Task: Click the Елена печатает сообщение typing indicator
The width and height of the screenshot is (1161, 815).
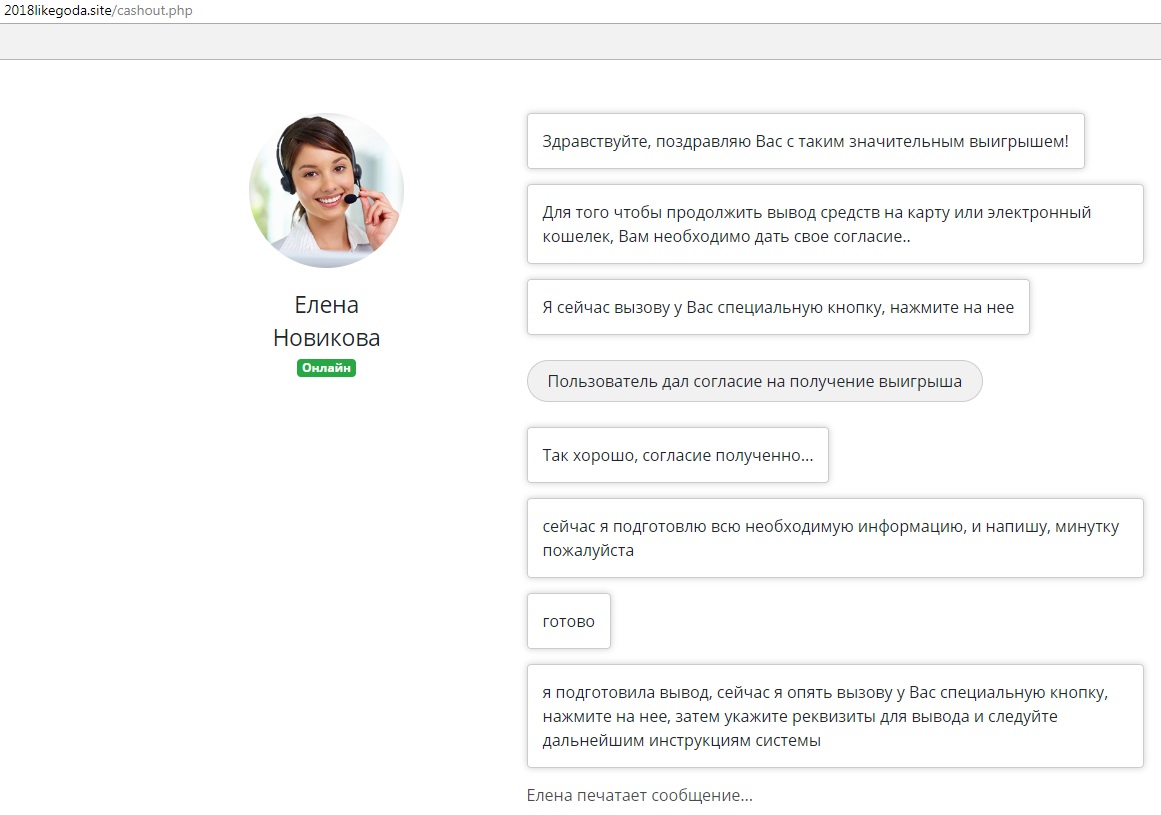Action: coord(640,796)
